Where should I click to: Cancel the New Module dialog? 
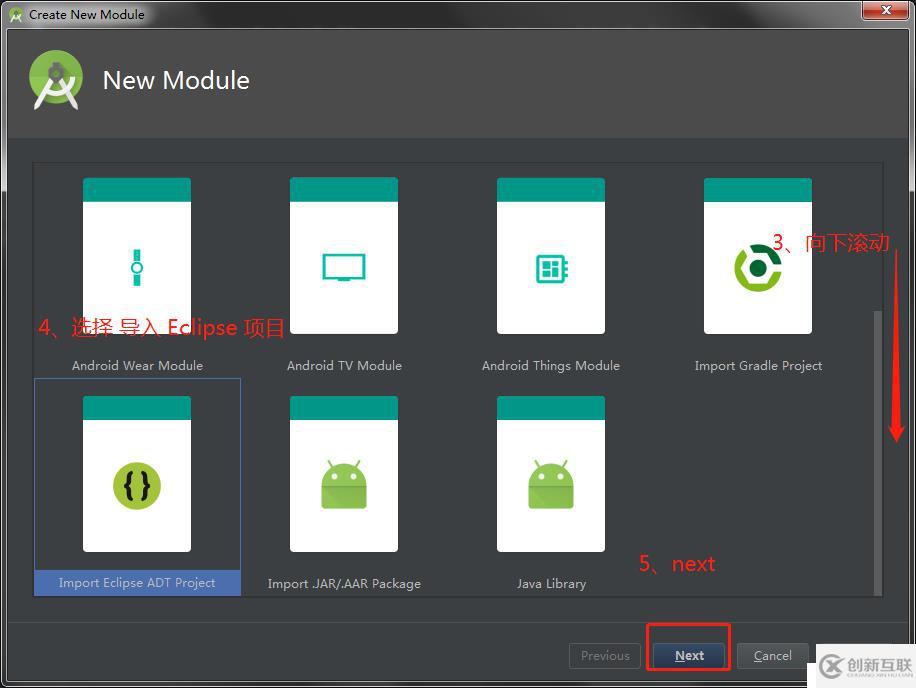tap(772, 656)
